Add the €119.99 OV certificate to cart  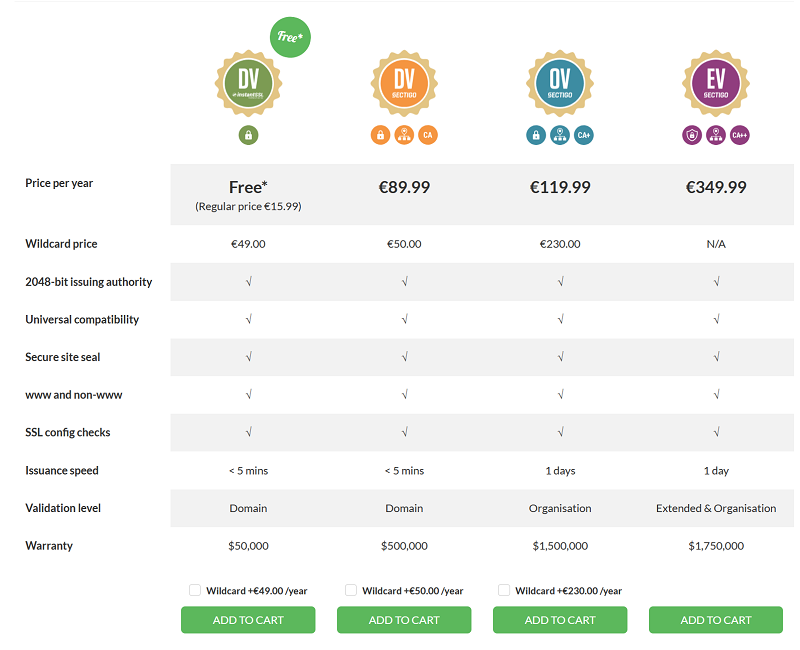tap(560, 620)
